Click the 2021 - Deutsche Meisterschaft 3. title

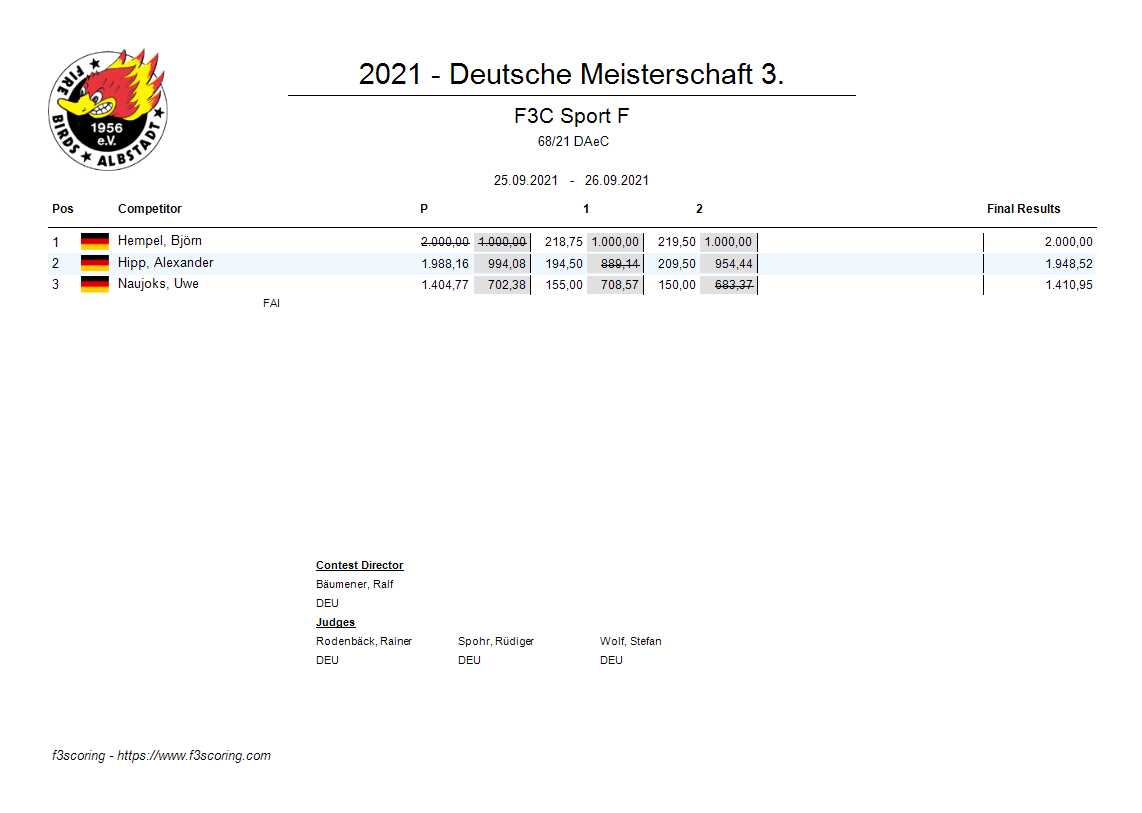pyautogui.click(x=571, y=74)
